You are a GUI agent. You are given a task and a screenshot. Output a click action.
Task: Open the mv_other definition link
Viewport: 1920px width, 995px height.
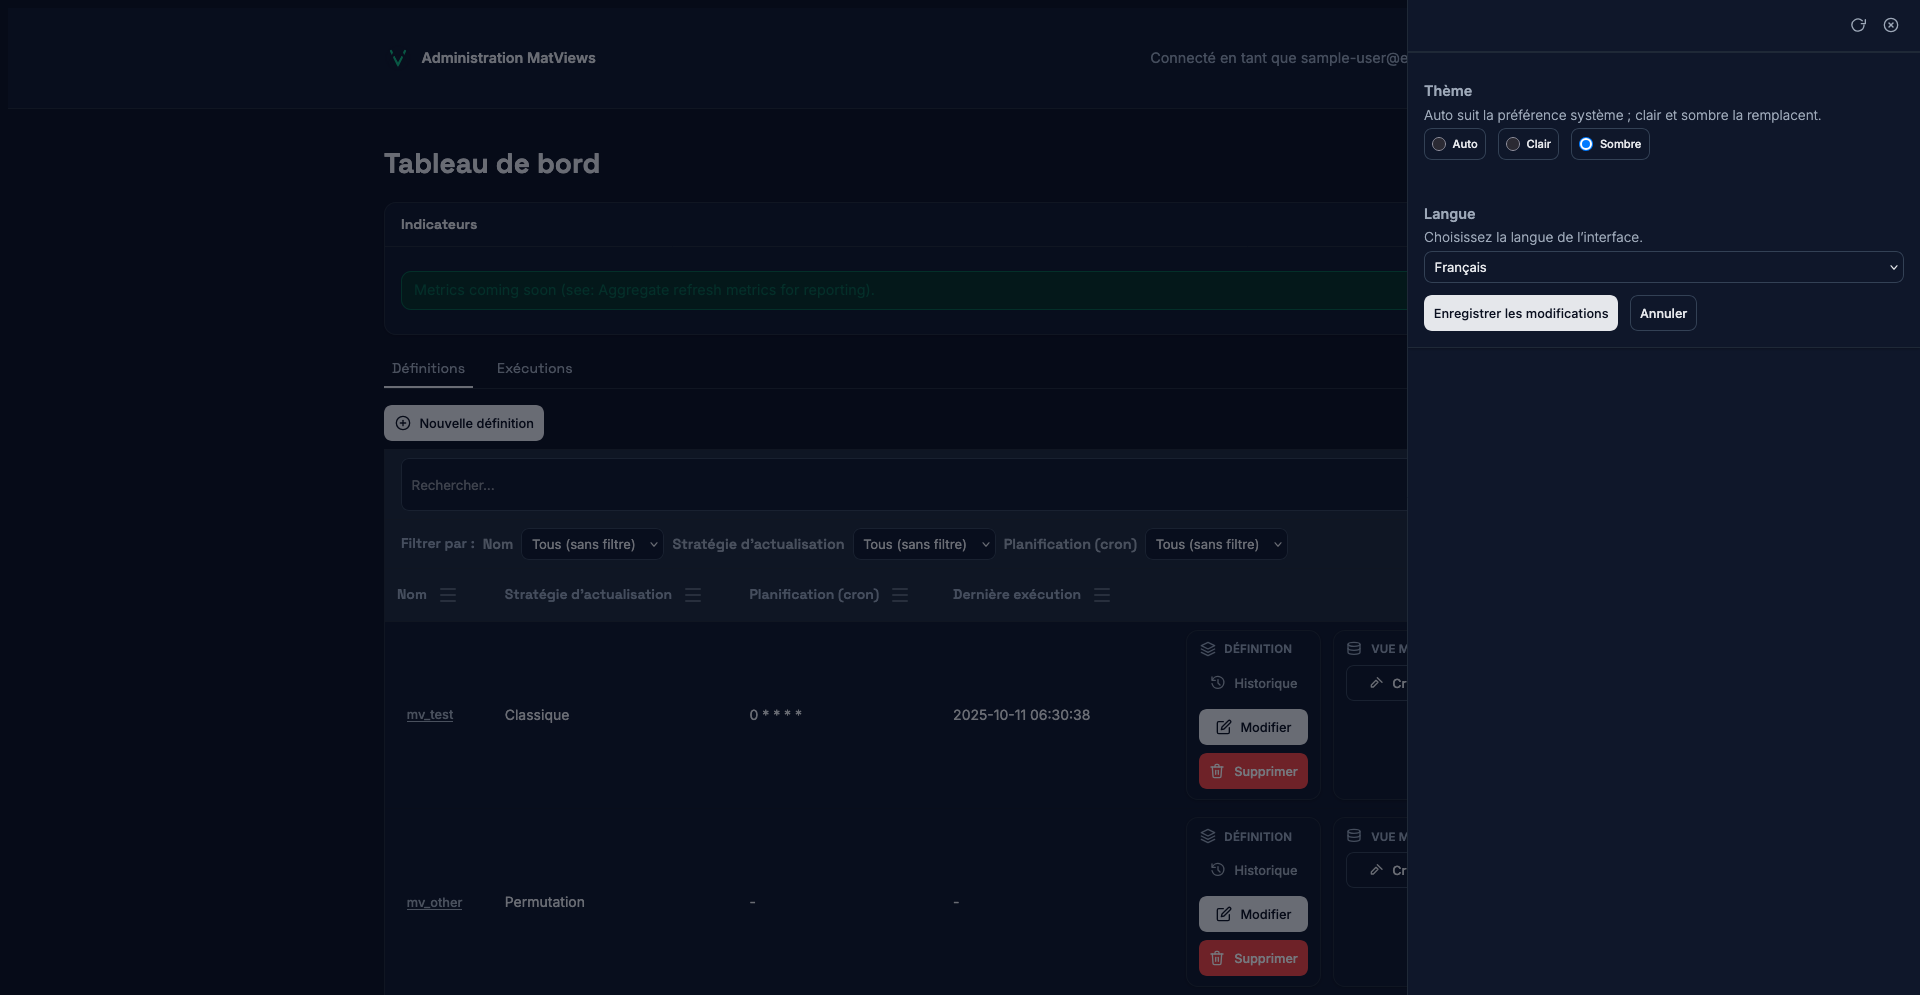pyautogui.click(x=434, y=902)
